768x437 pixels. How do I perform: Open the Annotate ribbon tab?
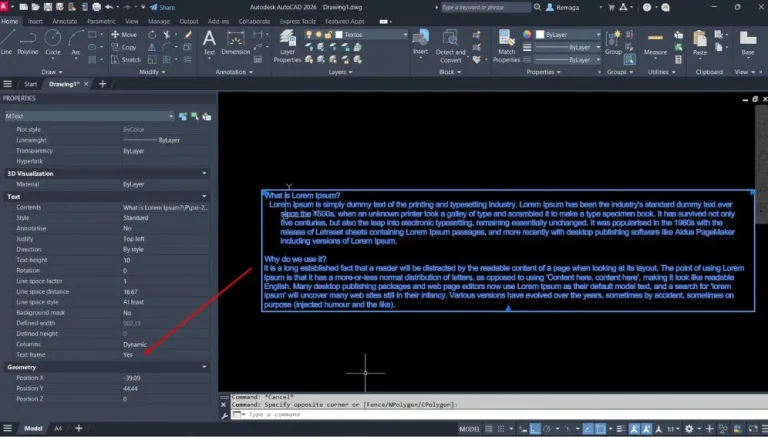pyautogui.click(x=65, y=22)
